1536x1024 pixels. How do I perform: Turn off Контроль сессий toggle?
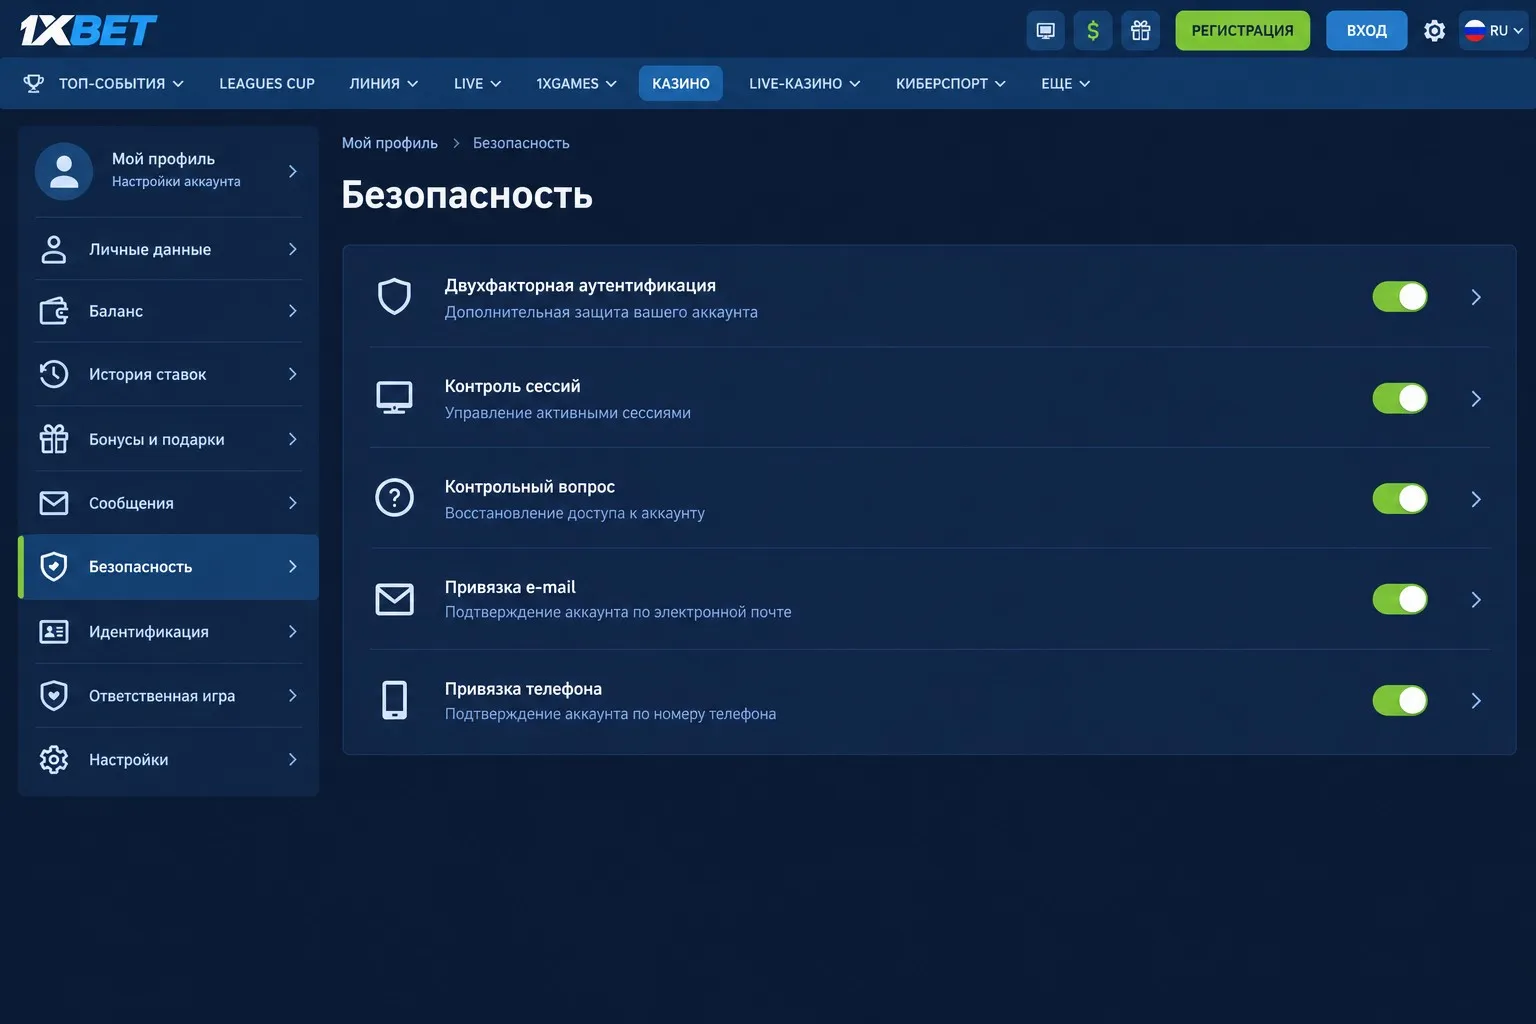click(x=1400, y=398)
